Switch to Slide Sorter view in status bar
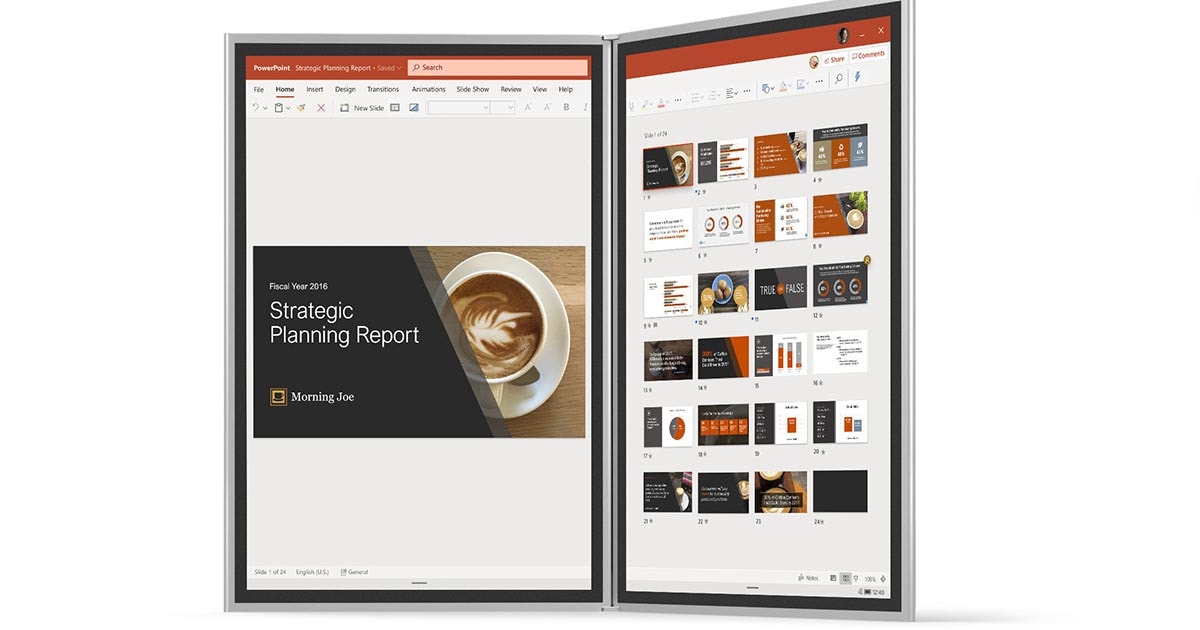The width and height of the screenshot is (1200, 630). pos(846,578)
